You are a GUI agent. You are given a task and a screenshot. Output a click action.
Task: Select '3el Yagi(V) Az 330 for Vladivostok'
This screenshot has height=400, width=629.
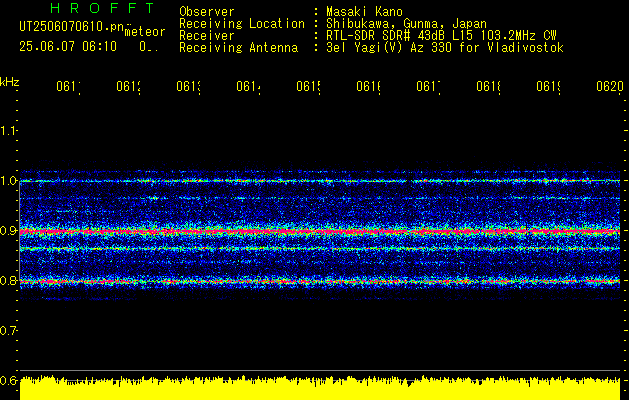(445, 48)
